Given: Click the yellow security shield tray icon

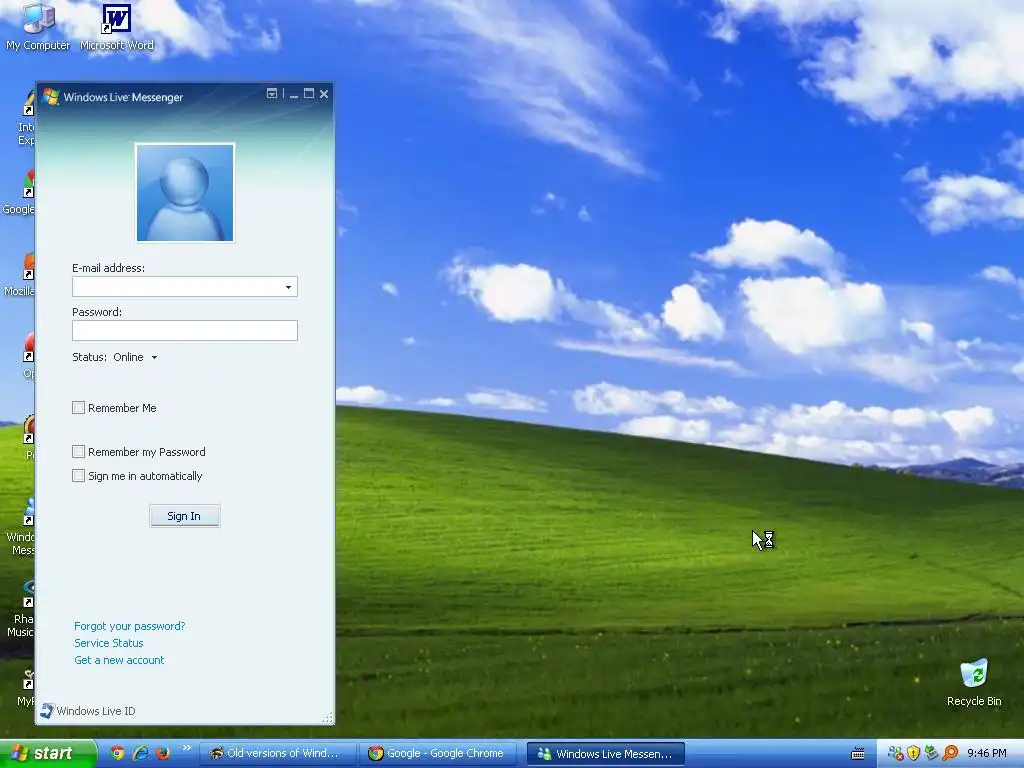Looking at the screenshot, I should pyautogui.click(x=913, y=754).
